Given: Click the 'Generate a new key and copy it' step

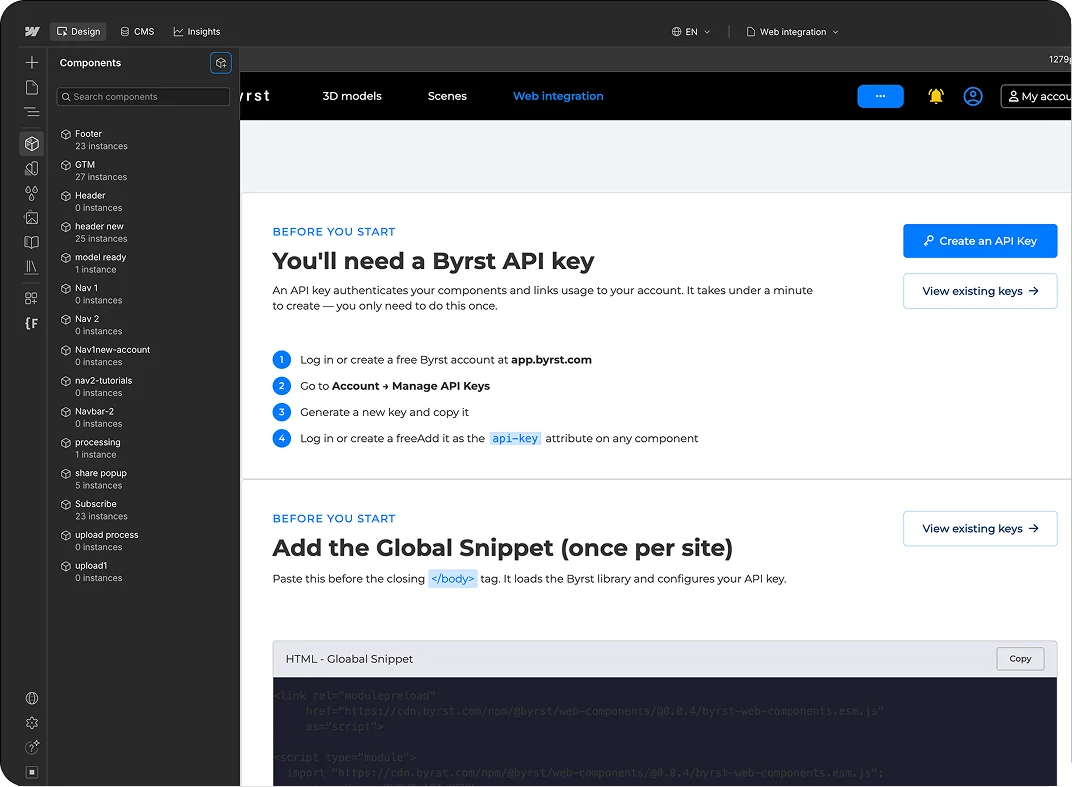Looking at the screenshot, I should [x=384, y=412].
